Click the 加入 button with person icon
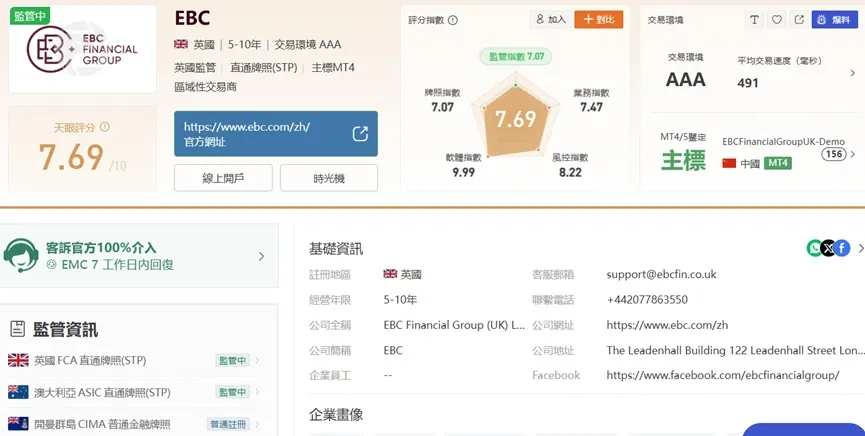Image resolution: width=865 pixels, height=436 pixels. click(551, 19)
